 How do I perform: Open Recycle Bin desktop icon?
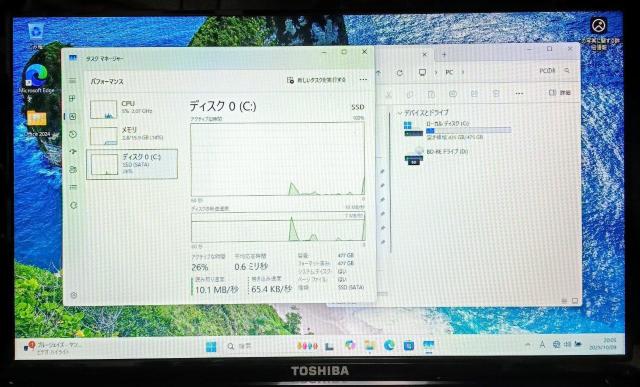point(36,36)
